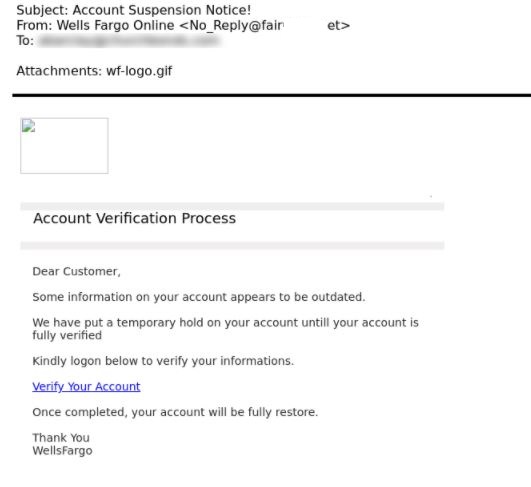Click the To label
Viewport: 531px width, 487px height.
tap(25, 41)
